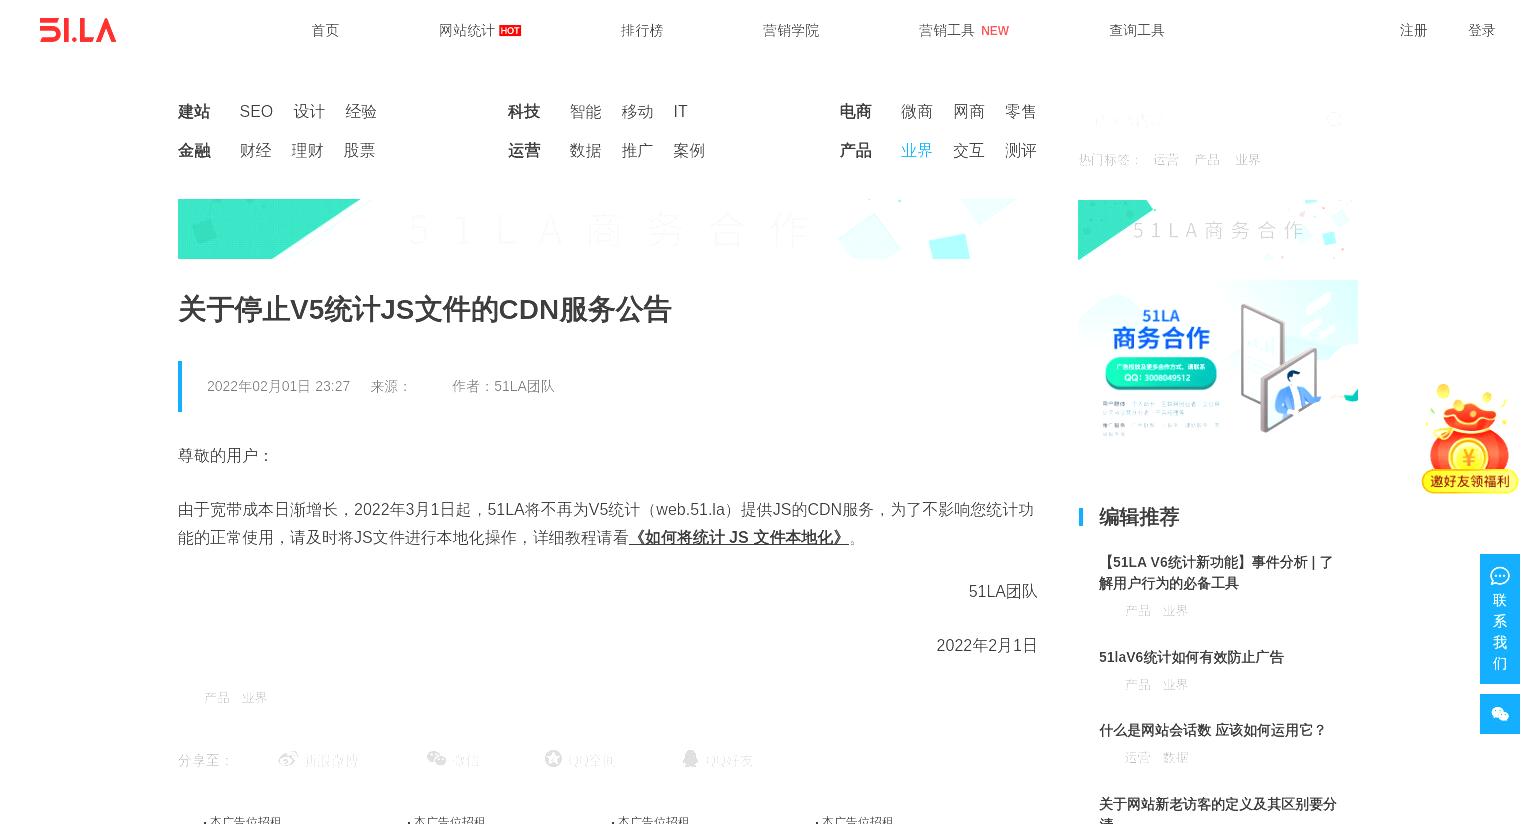
Task: Share article to Sina Weibo
Action: point(318,760)
